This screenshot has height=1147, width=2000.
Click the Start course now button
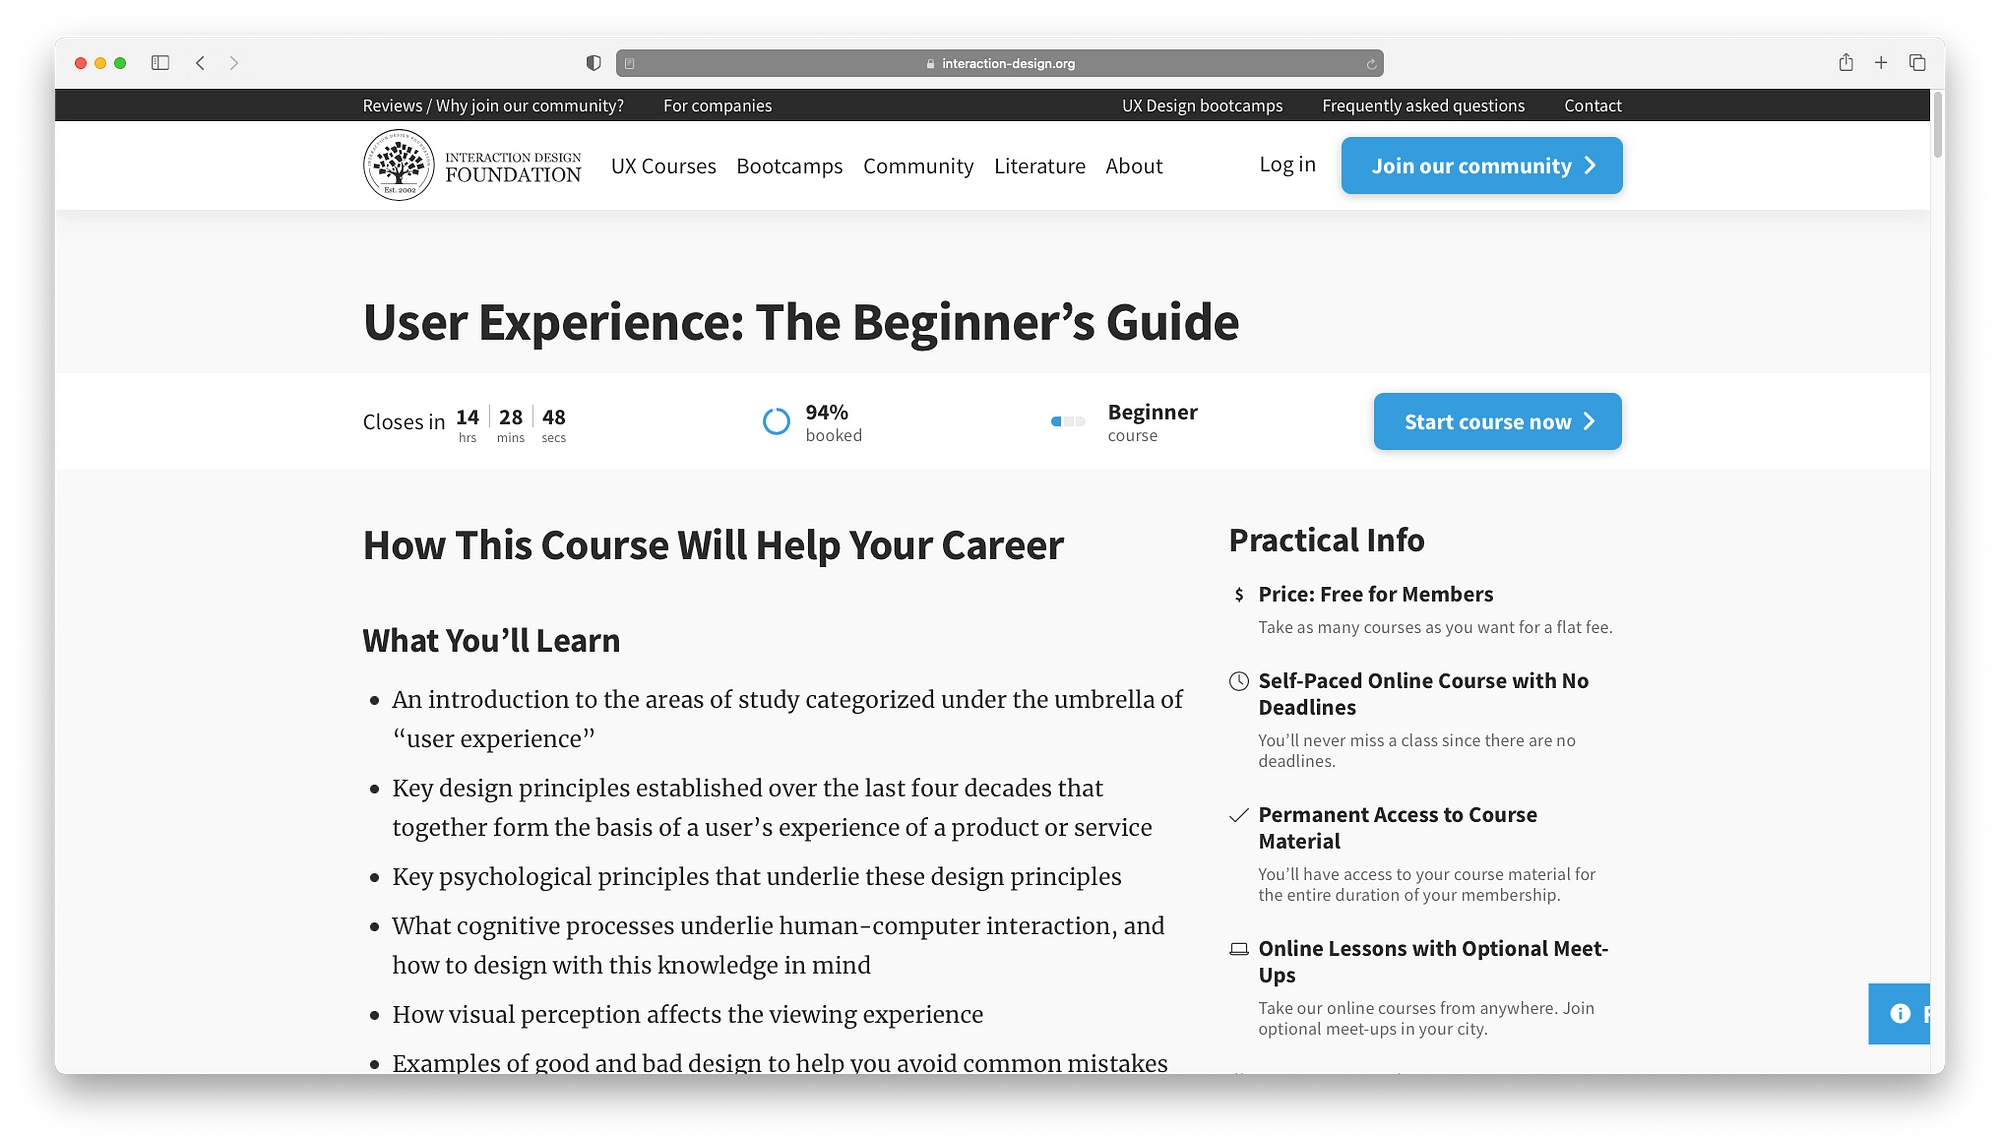pos(1497,422)
